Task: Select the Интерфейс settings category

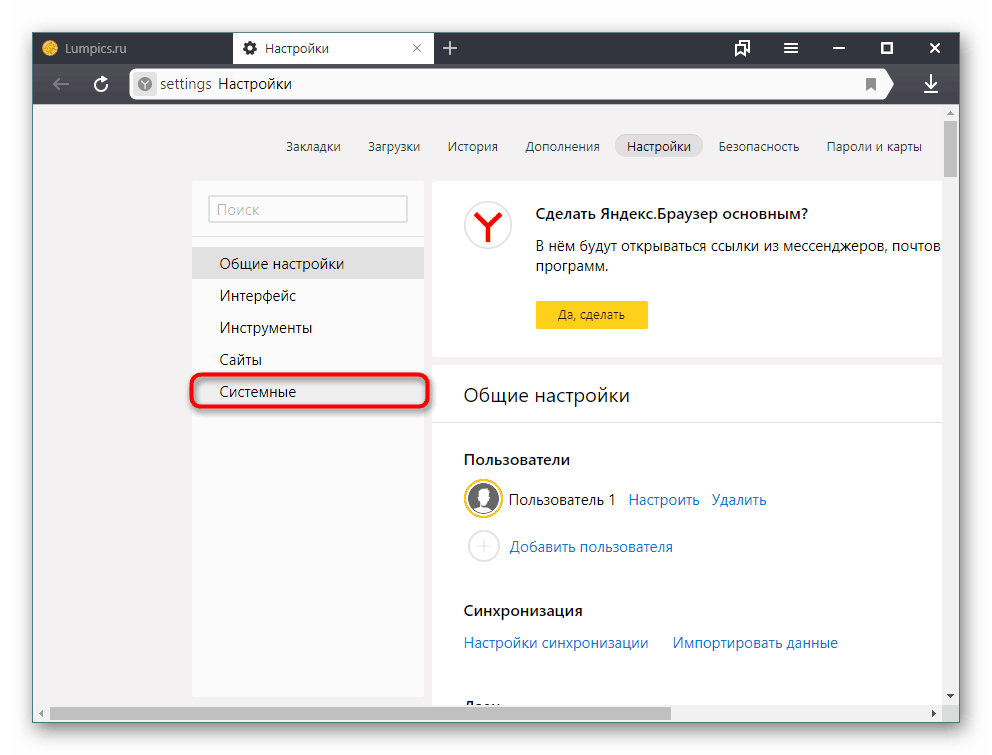Action: [256, 295]
